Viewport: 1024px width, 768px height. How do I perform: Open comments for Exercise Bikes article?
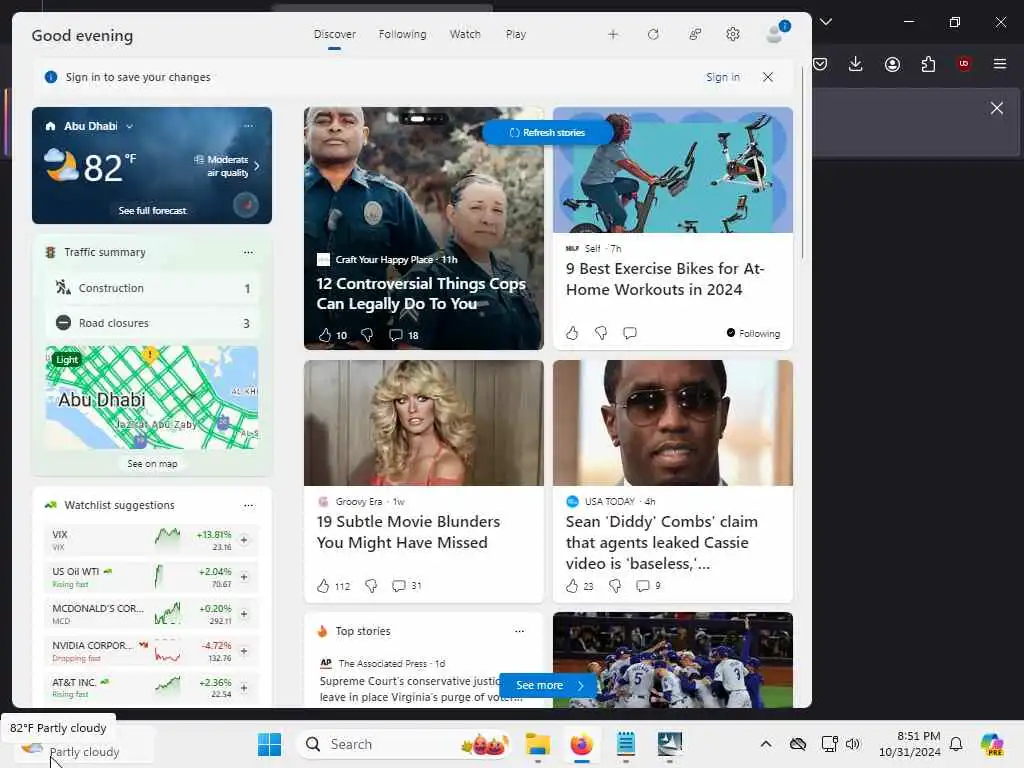tap(630, 333)
